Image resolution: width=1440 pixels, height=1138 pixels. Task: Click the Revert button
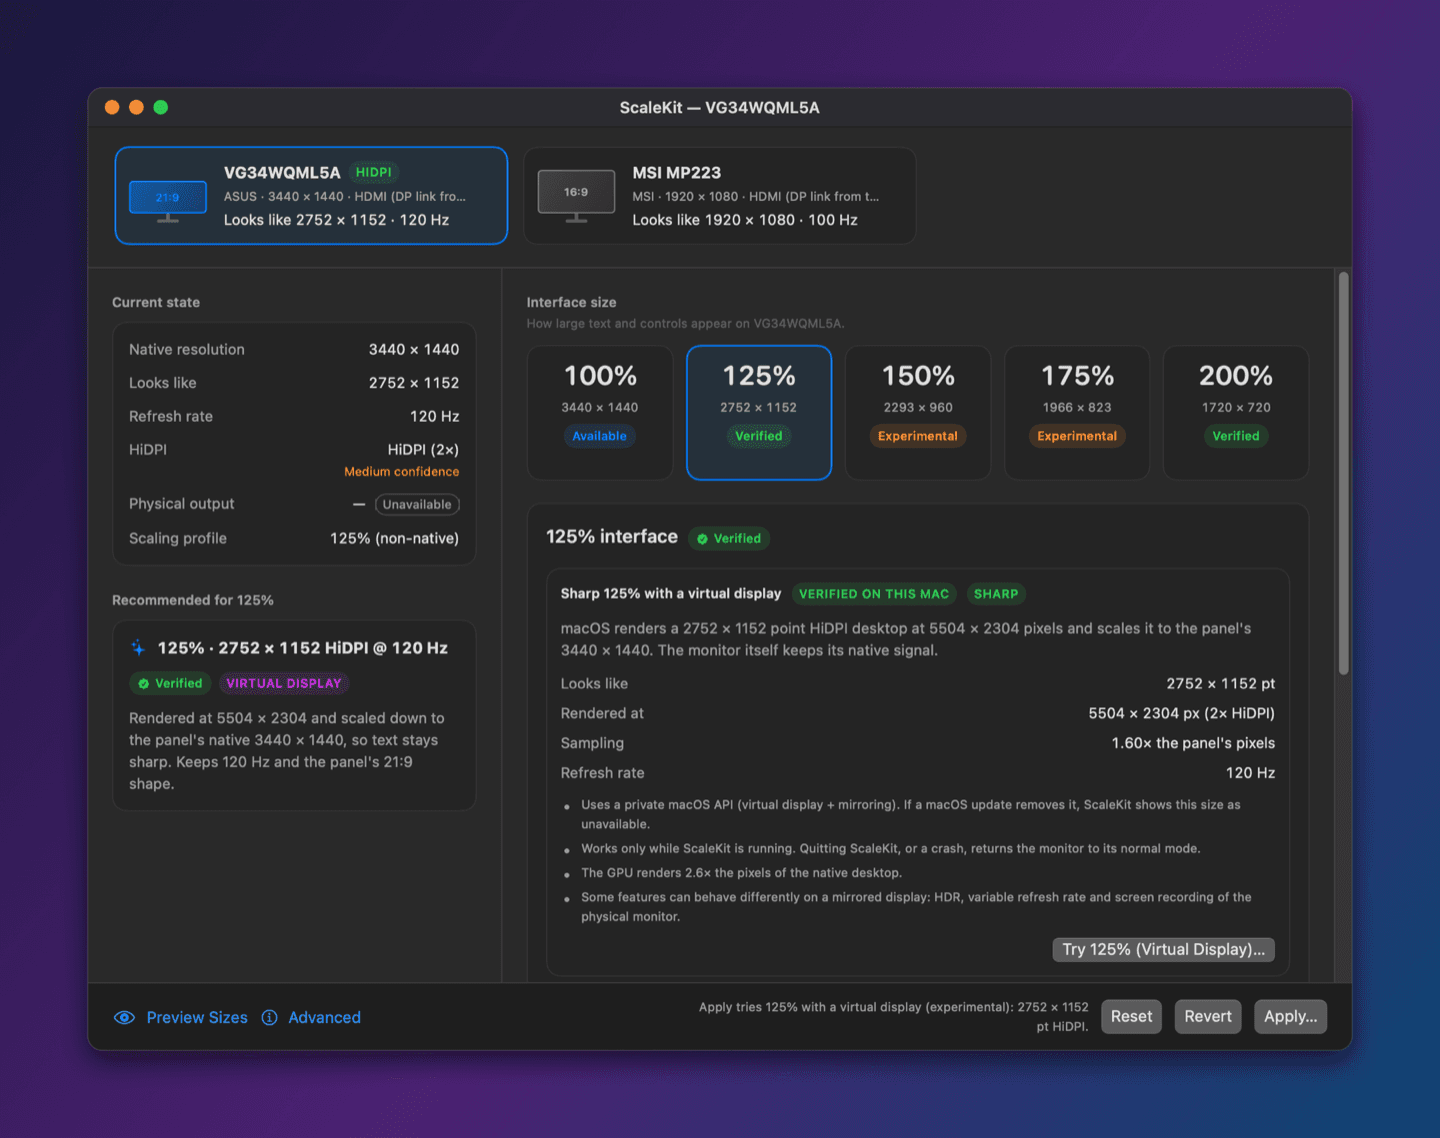pyautogui.click(x=1208, y=1017)
